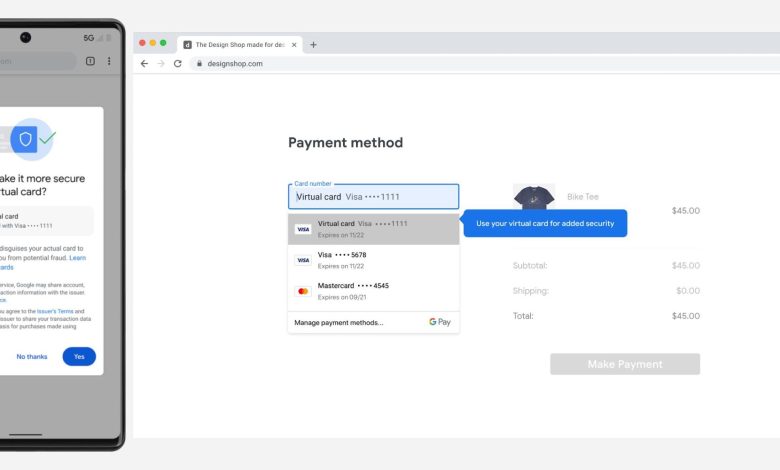780x470 pixels.
Task: Click the Bike Tee product thumbnail
Action: (x=533, y=198)
